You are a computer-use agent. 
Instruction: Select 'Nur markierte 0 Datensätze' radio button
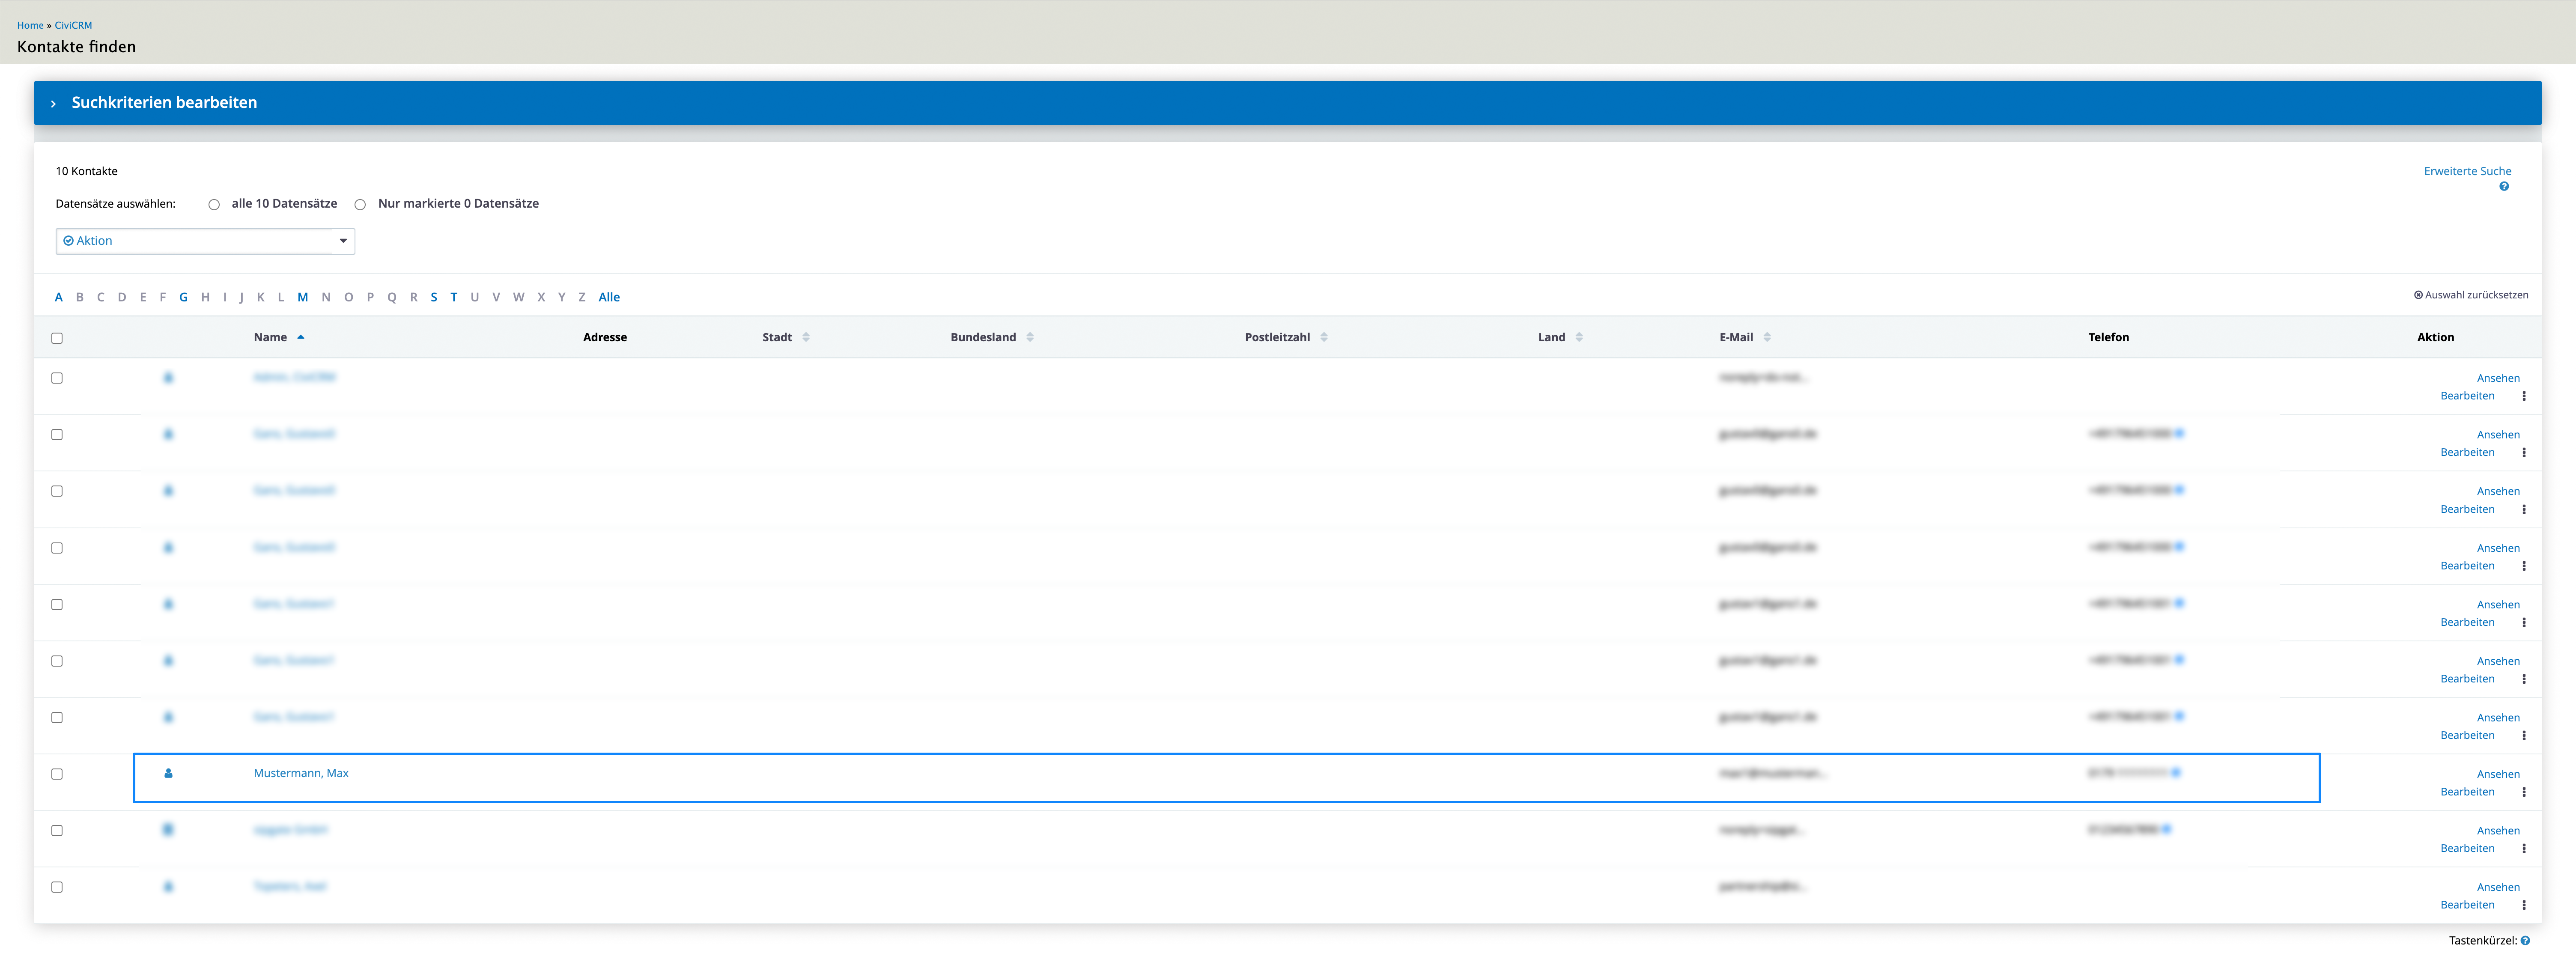360,205
